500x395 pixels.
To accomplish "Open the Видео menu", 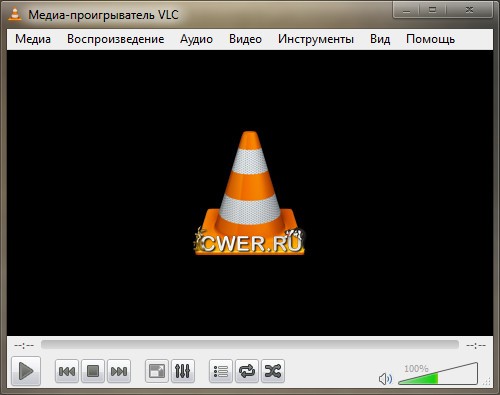I will (245, 39).
